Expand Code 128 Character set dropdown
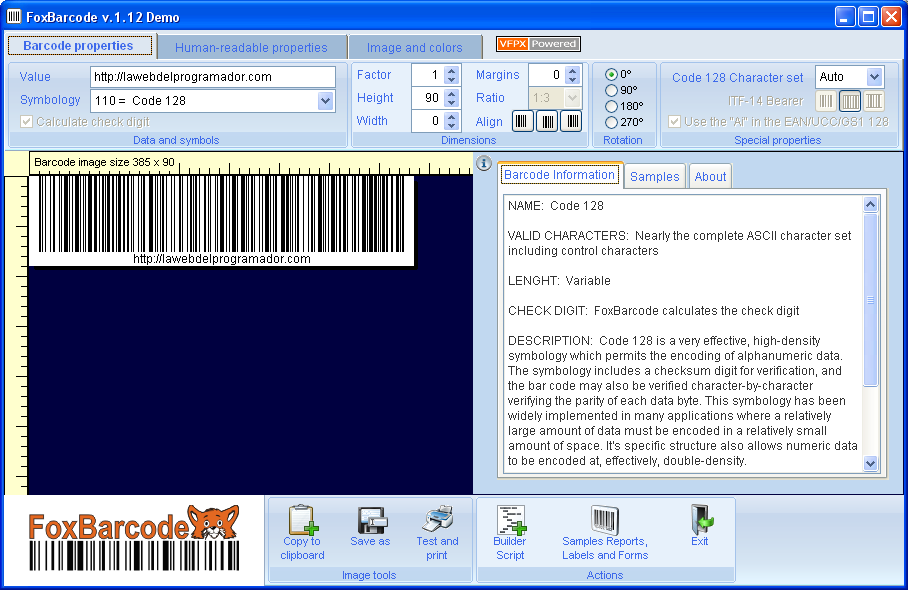 pyautogui.click(x=874, y=76)
